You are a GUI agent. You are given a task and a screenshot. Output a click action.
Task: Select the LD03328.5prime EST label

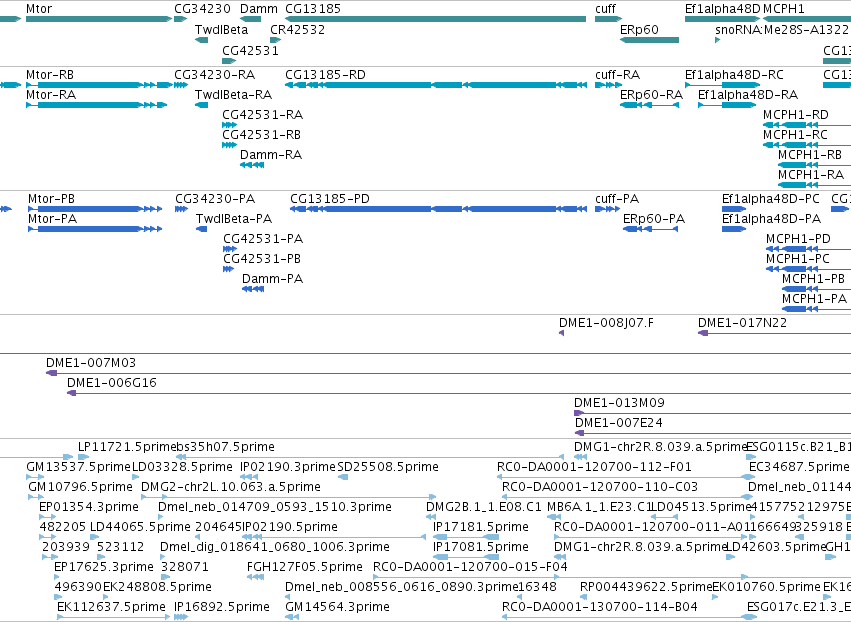pyautogui.click(x=182, y=467)
